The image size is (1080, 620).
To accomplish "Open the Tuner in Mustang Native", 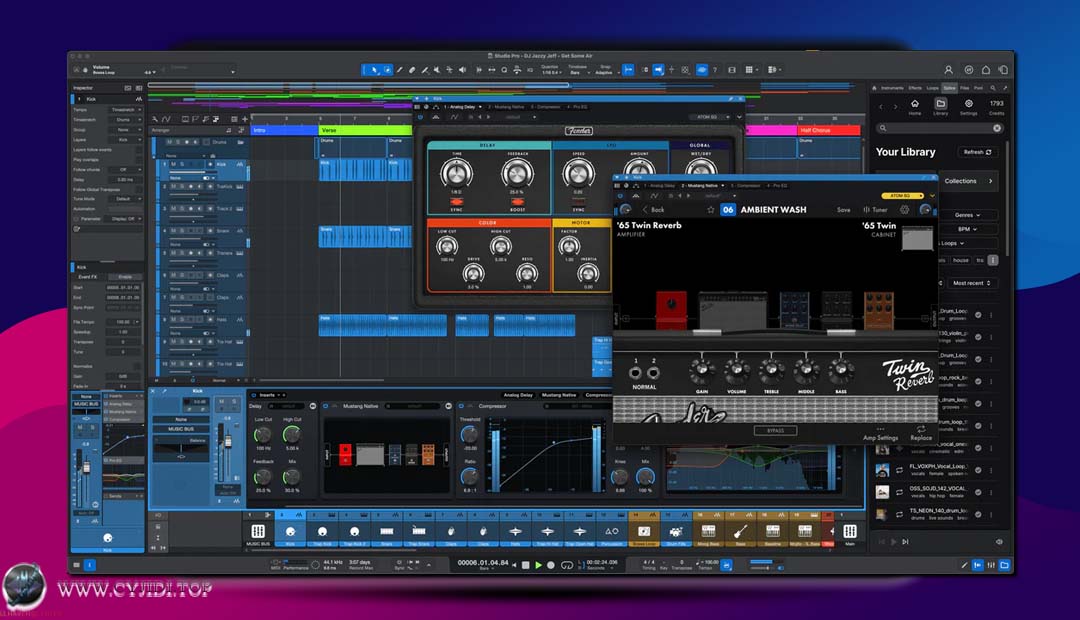I will point(876,210).
